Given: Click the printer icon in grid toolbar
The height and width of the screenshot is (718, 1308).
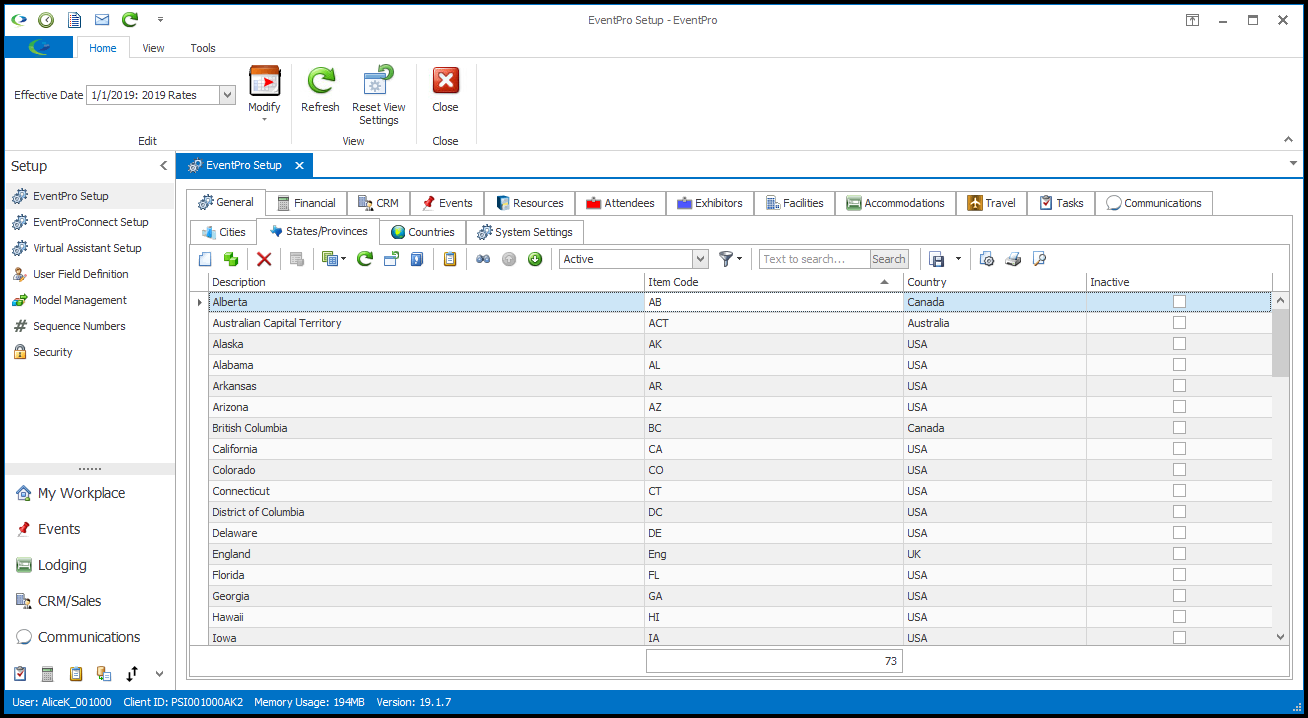Looking at the screenshot, I should pos(1013,259).
